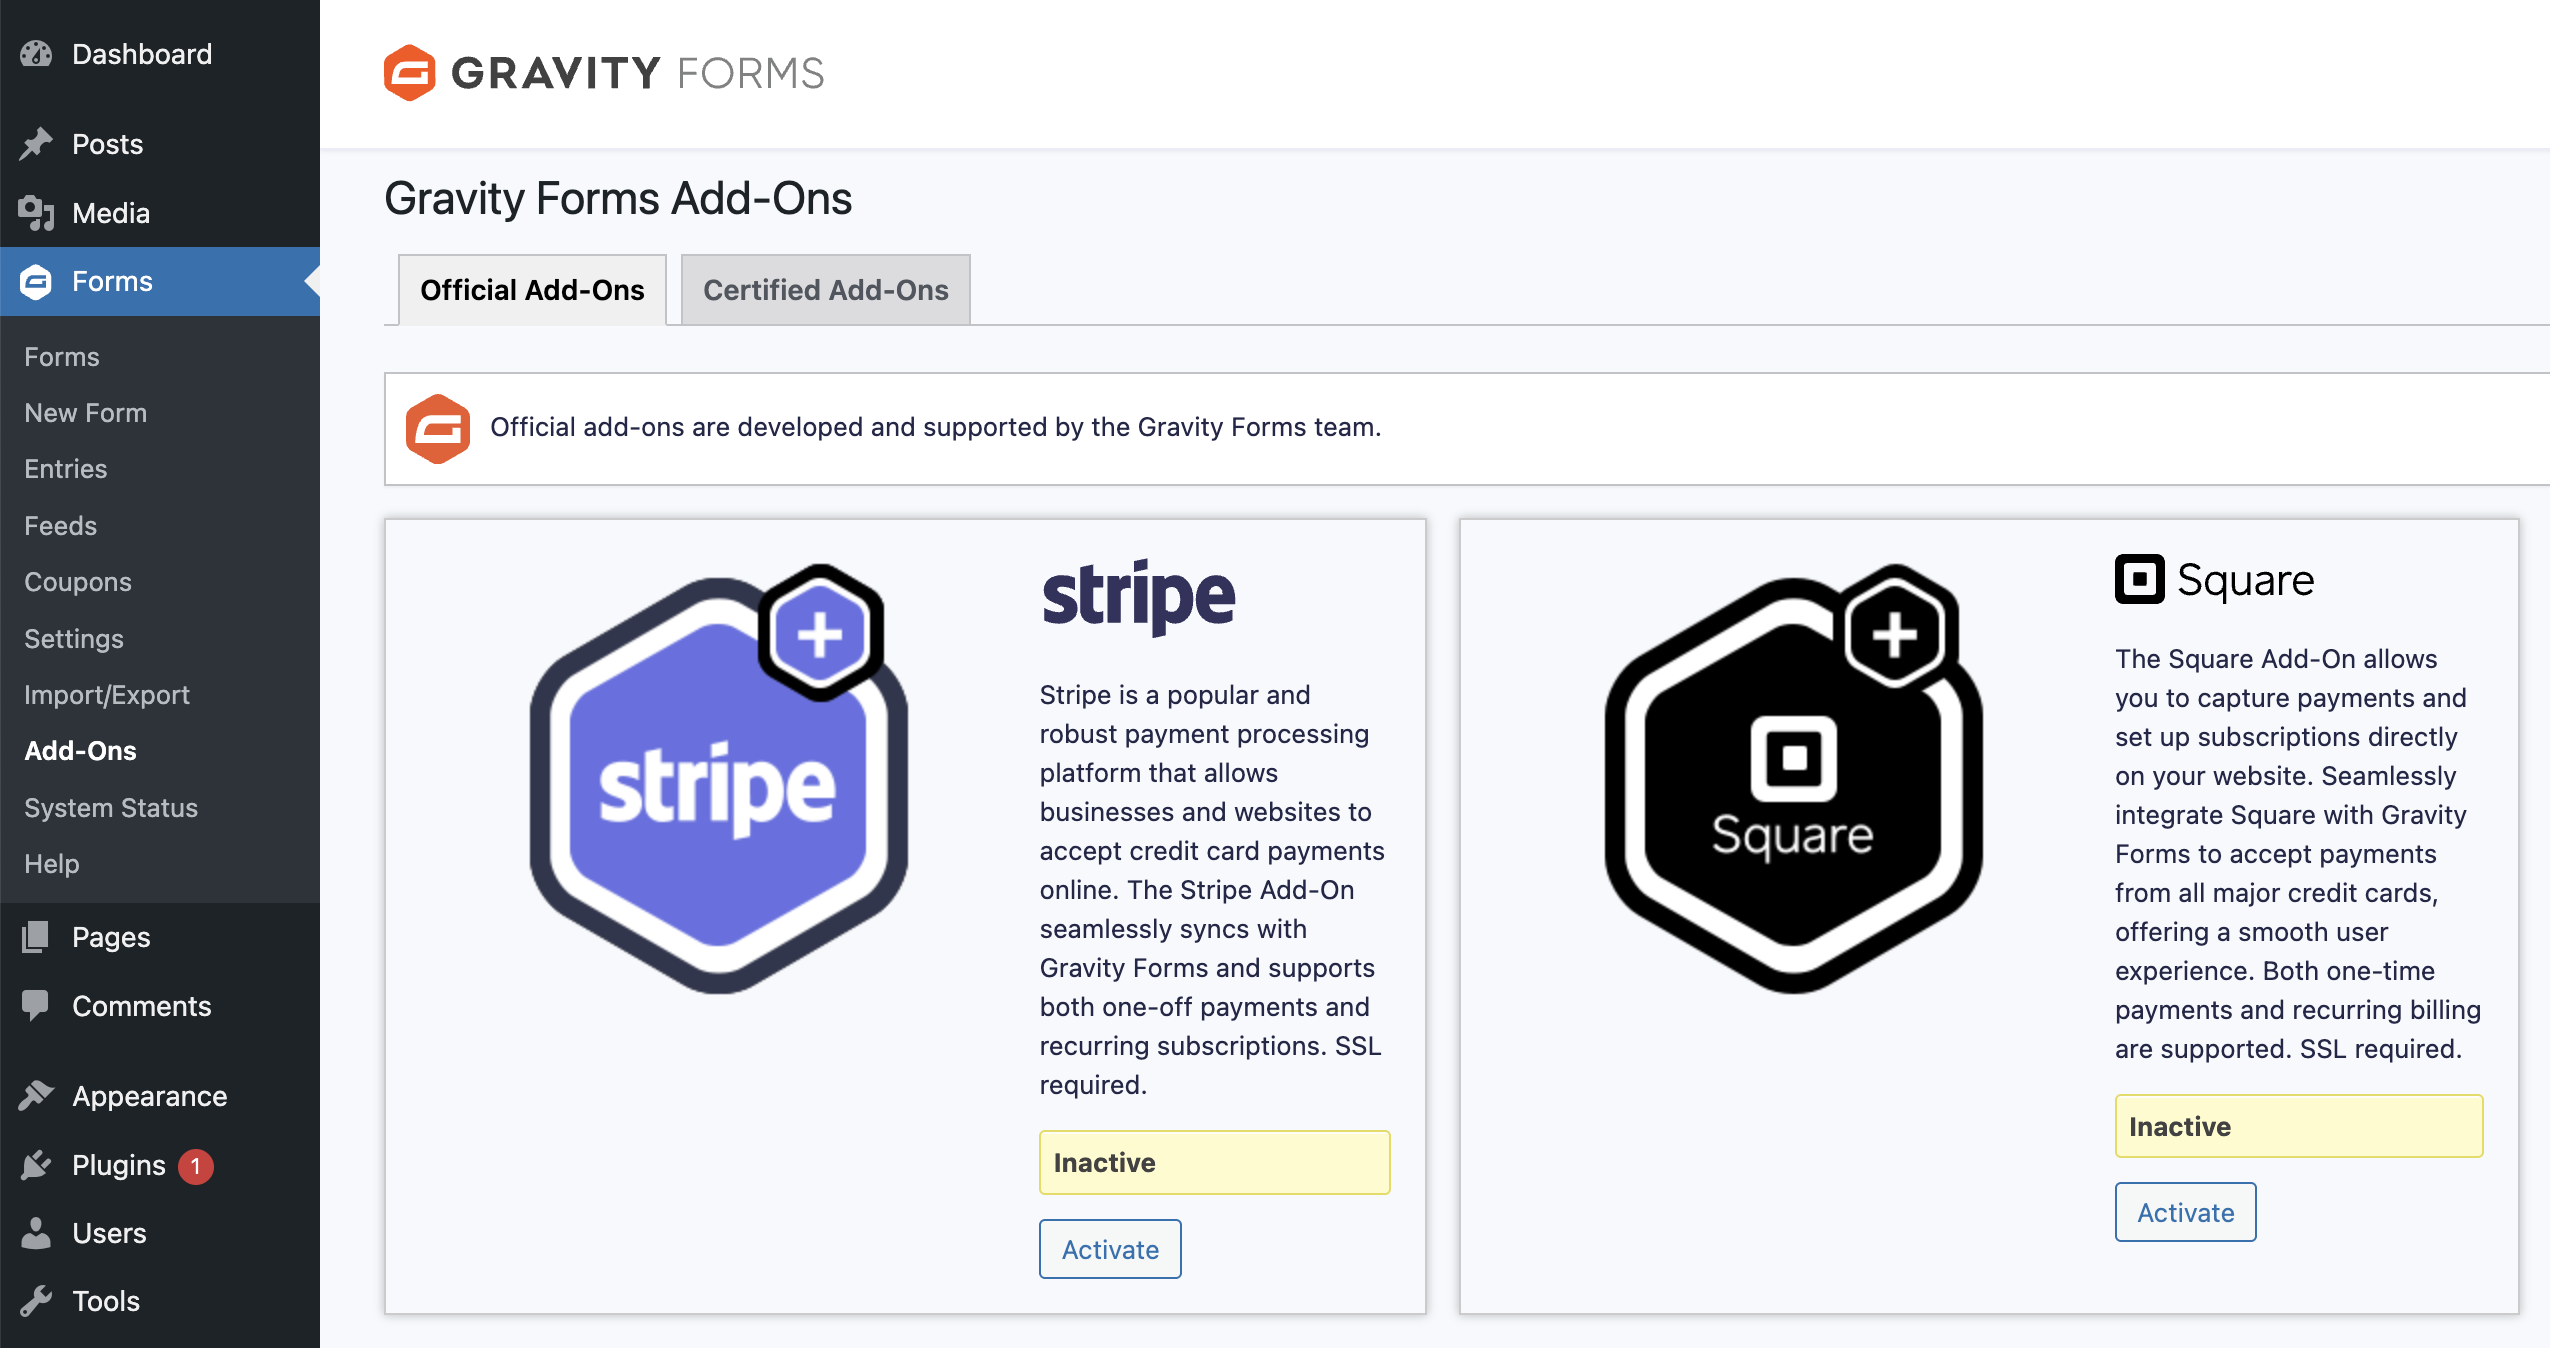Activate the Stripe add-on

click(x=1110, y=1249)
